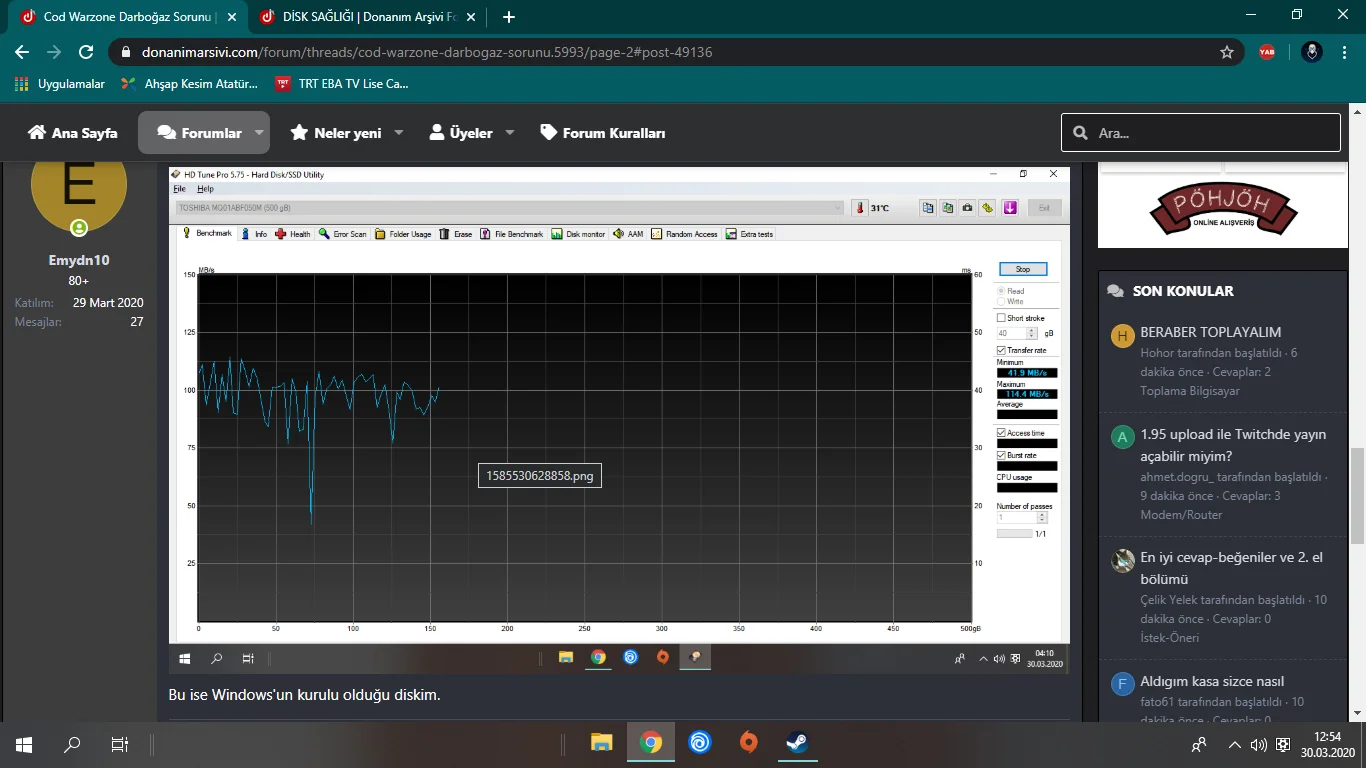Open the TOSHIBA drive dropdown in HD Tune
Image resolution: width=1366 pixels, height=768 pixels.
pos(509,208)
